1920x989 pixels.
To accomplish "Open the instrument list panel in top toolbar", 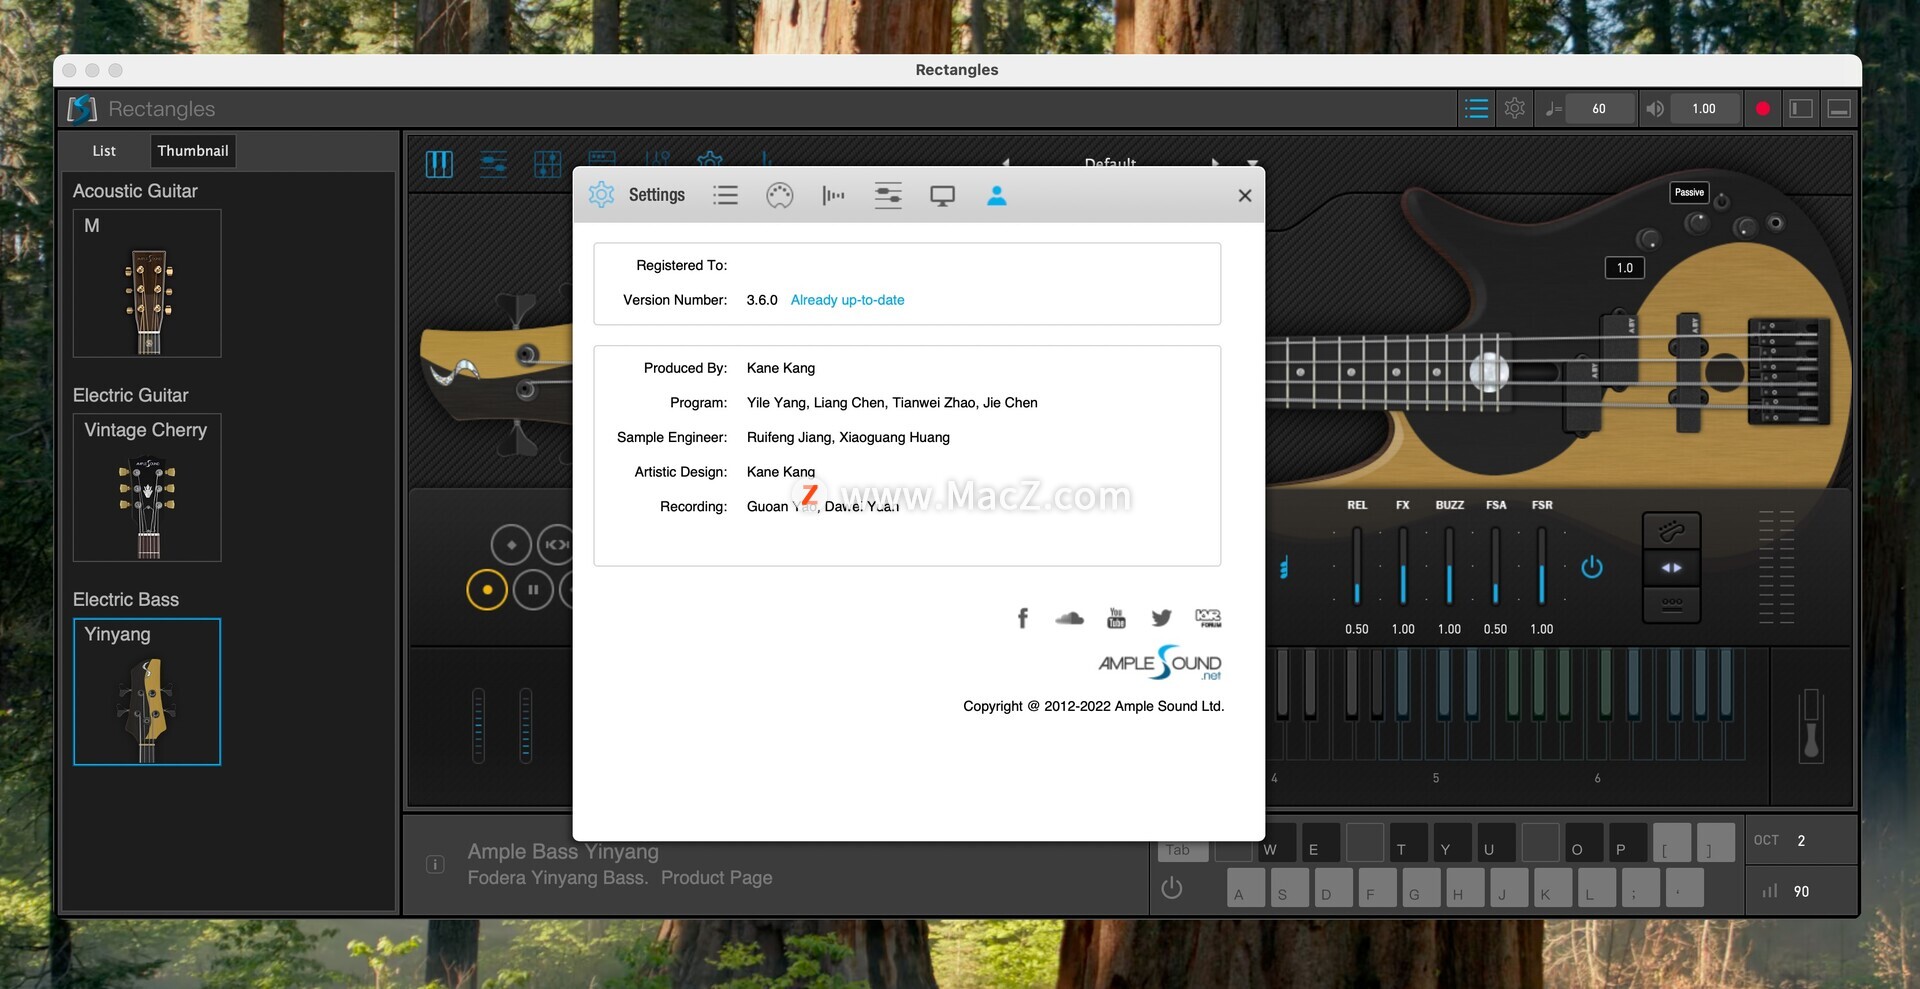I will 1476,109.
